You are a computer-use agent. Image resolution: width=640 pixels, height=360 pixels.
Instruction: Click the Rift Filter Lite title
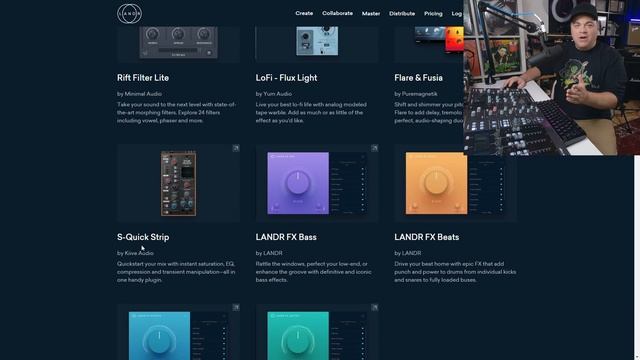pyautogui.click(x=143, y=78)
